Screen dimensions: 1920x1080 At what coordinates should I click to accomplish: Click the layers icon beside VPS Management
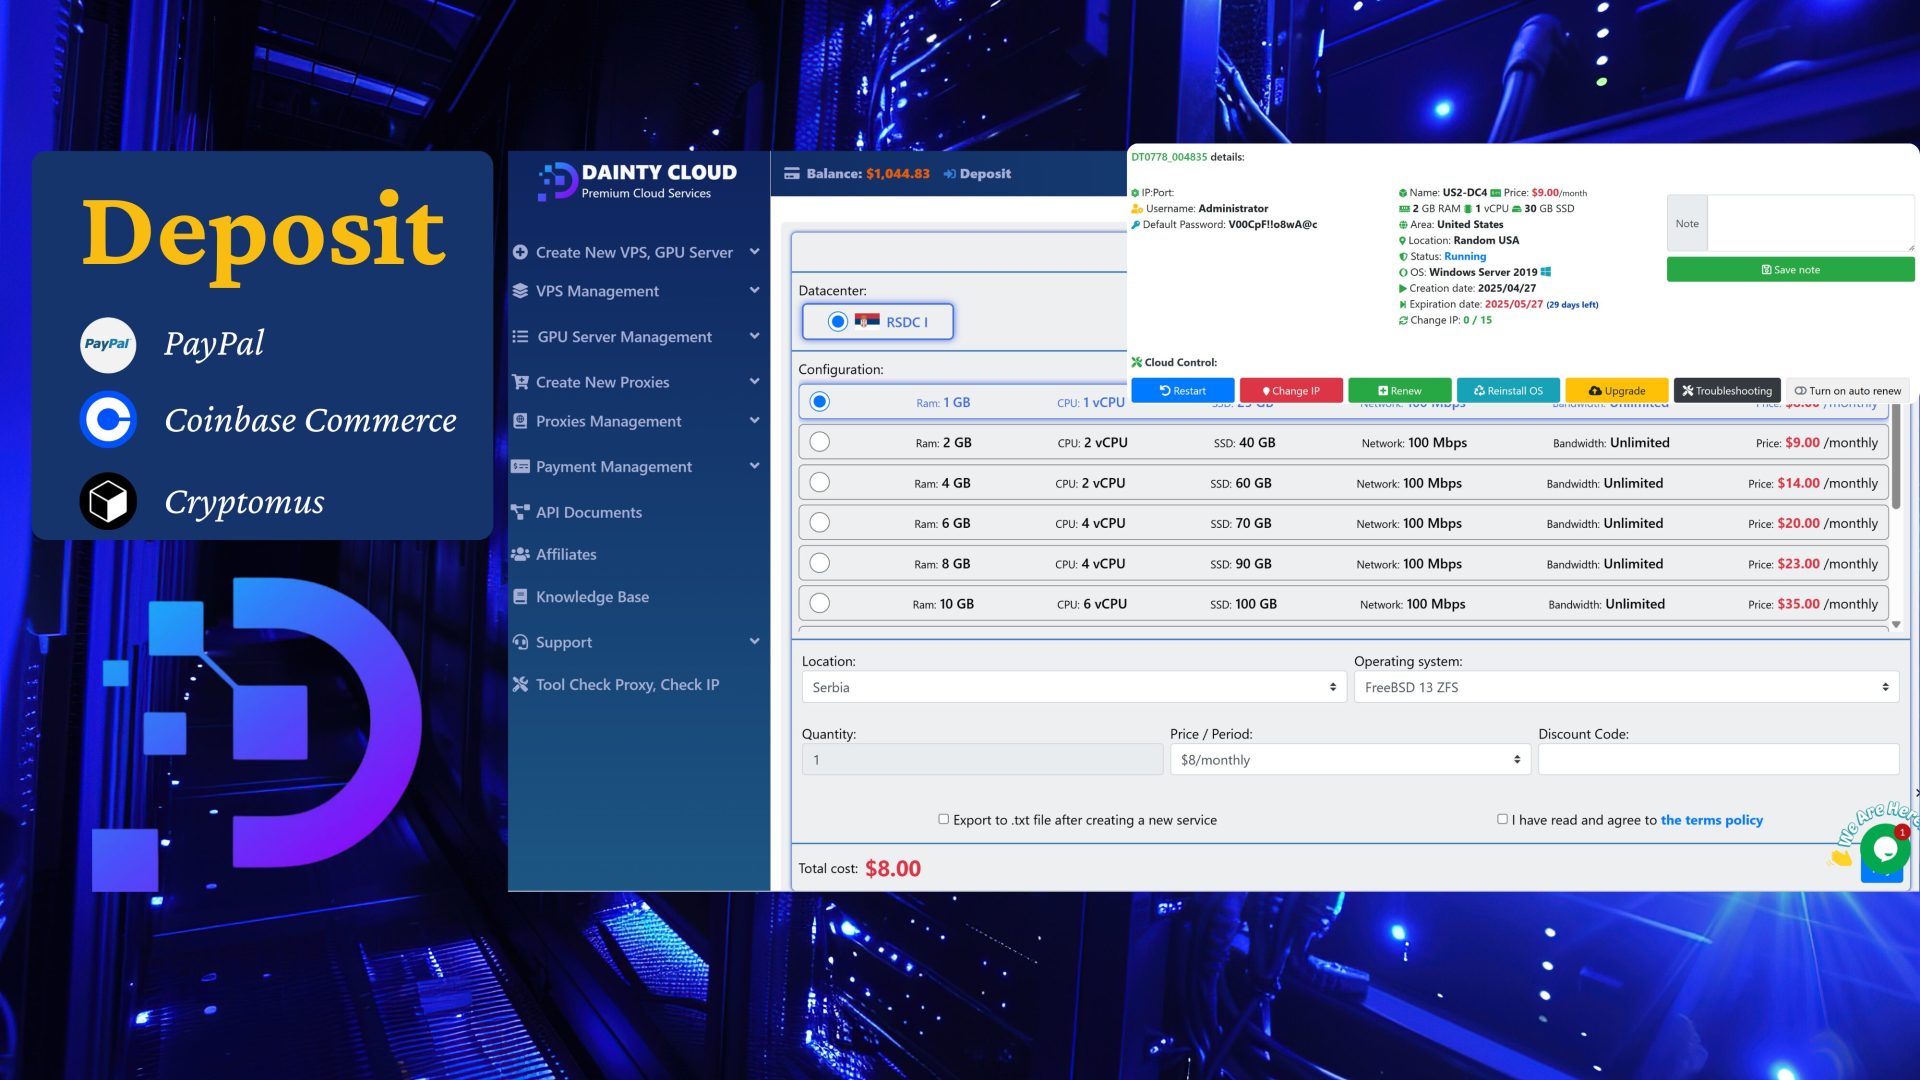point(520,291)
